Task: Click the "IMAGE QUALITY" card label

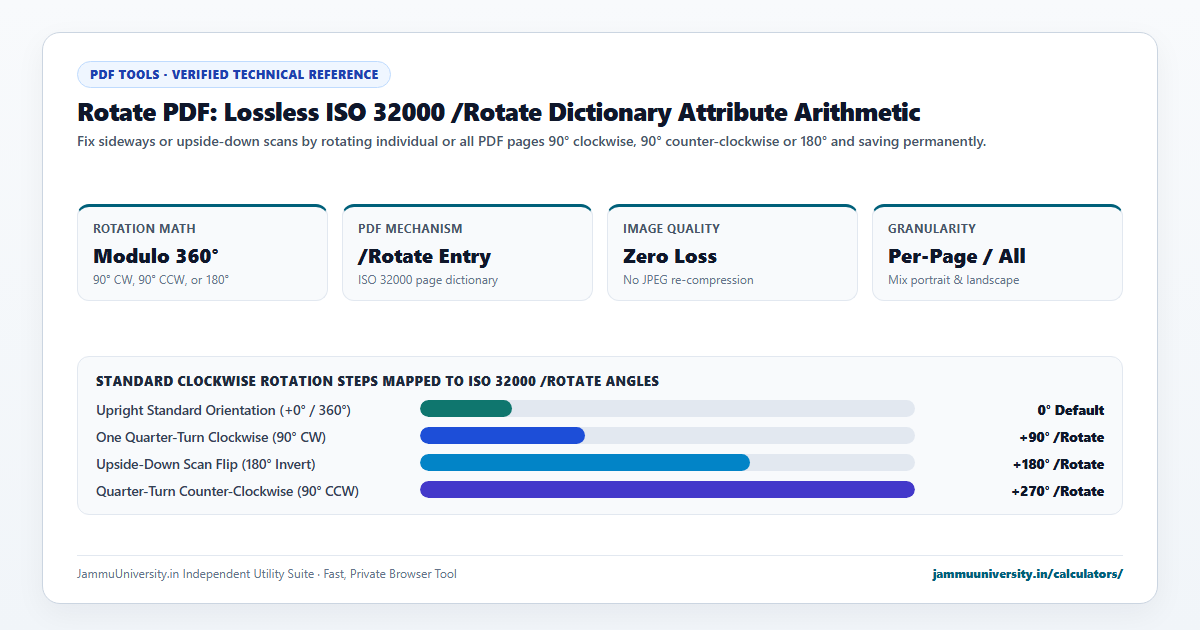Action: click(x=671, y=229)
